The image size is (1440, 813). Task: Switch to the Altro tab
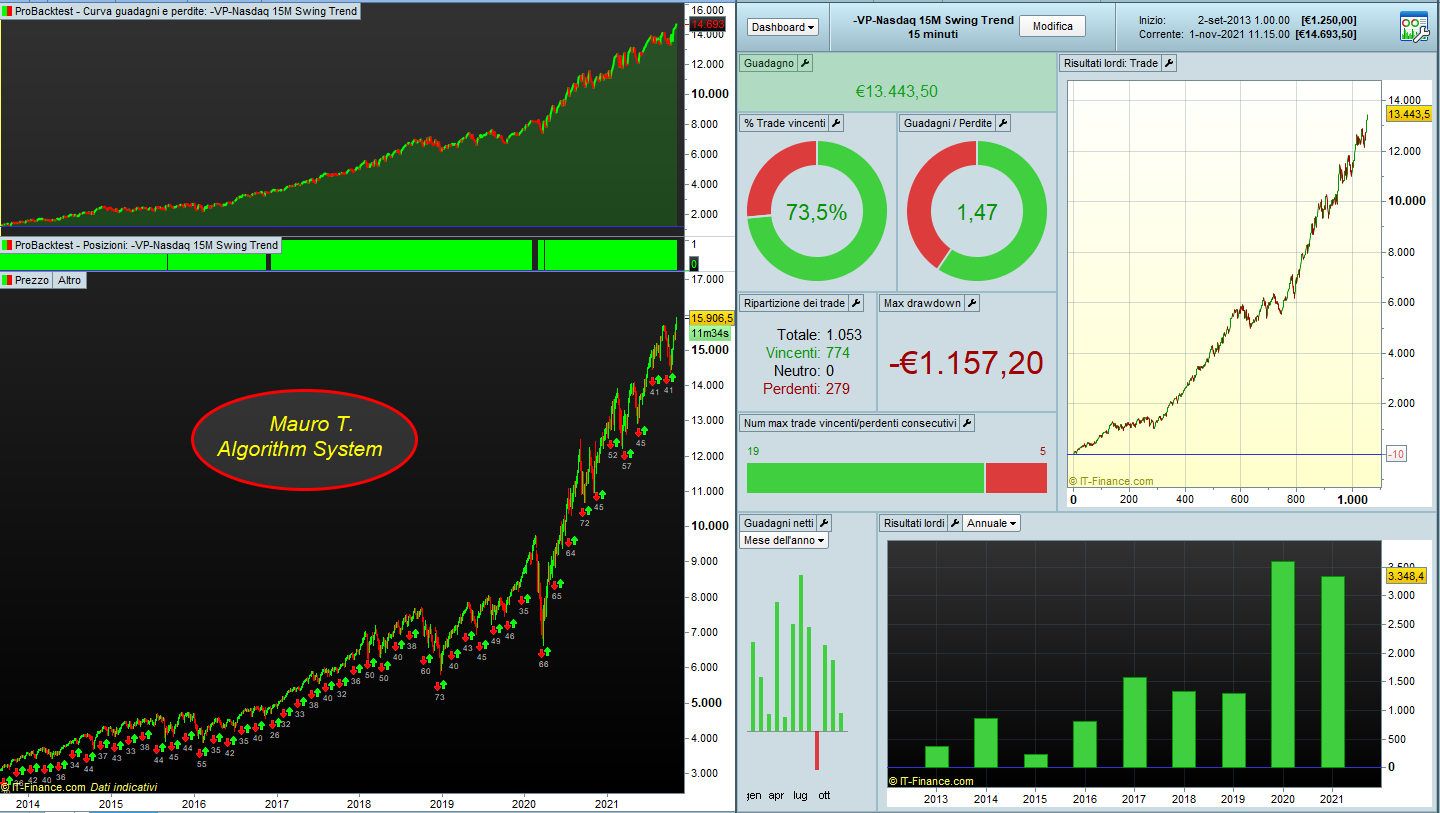point(69,280)
